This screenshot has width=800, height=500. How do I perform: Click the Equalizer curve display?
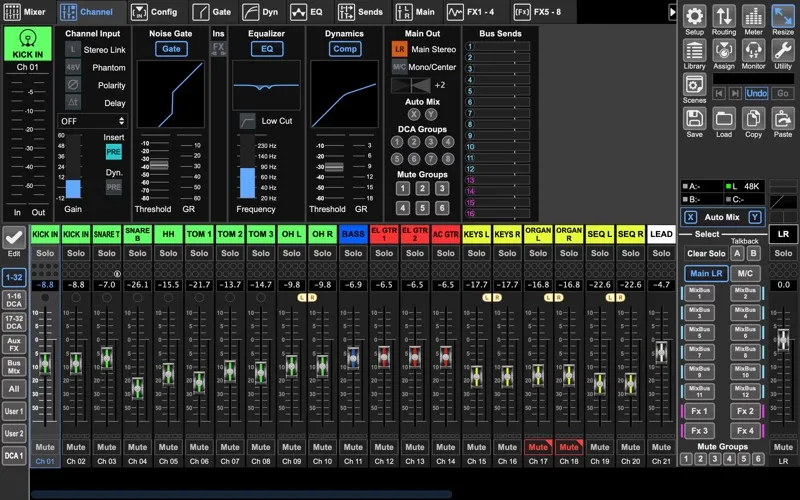tap(267, 86)
